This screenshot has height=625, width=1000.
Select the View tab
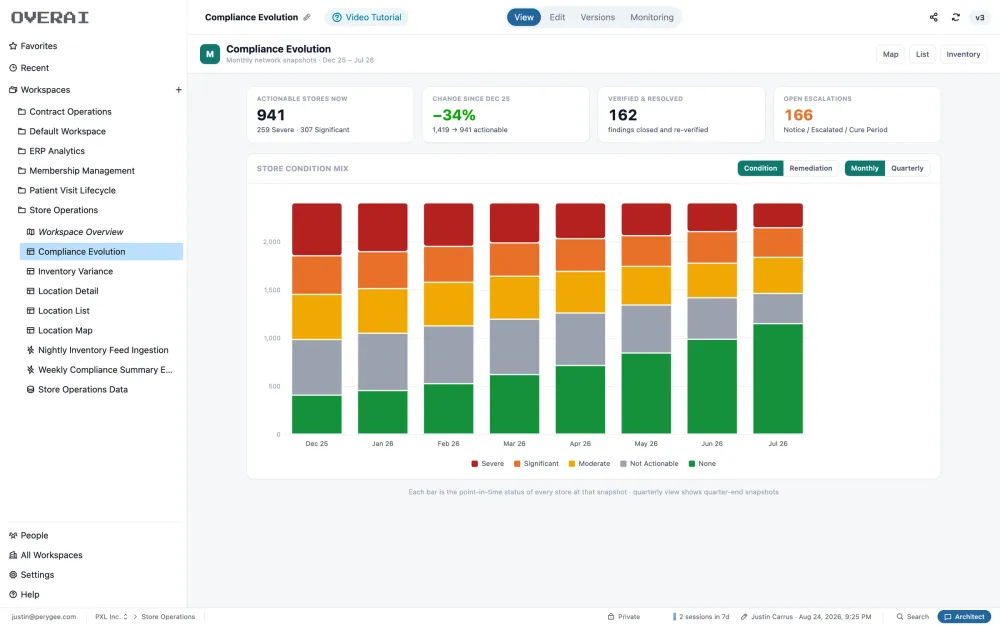tap(524, 17)
